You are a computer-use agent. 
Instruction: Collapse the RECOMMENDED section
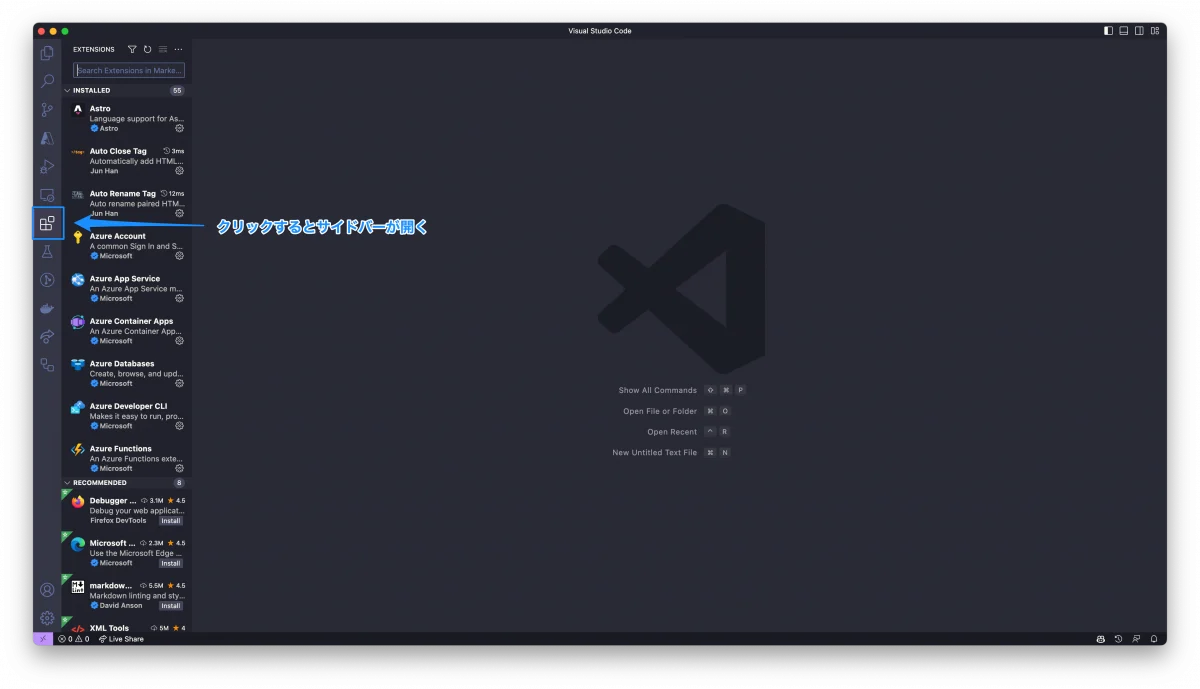[x=126, y=482]
